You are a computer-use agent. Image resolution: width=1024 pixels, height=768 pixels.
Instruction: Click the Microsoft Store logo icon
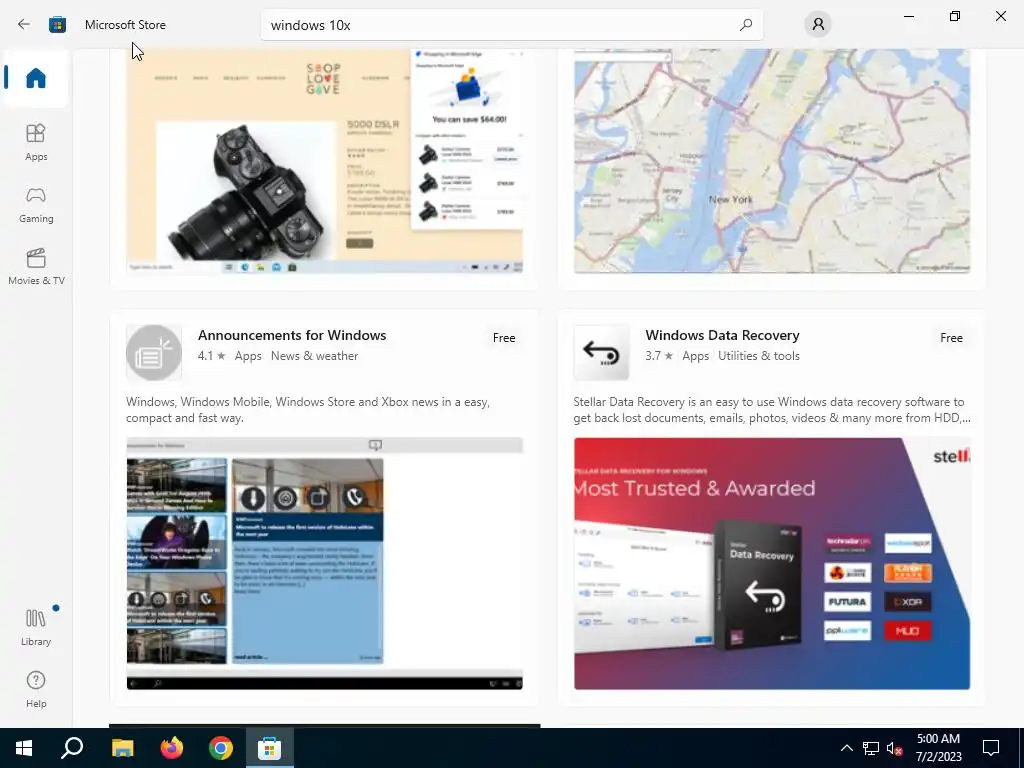pyautogui.click(x=57, y=25)
